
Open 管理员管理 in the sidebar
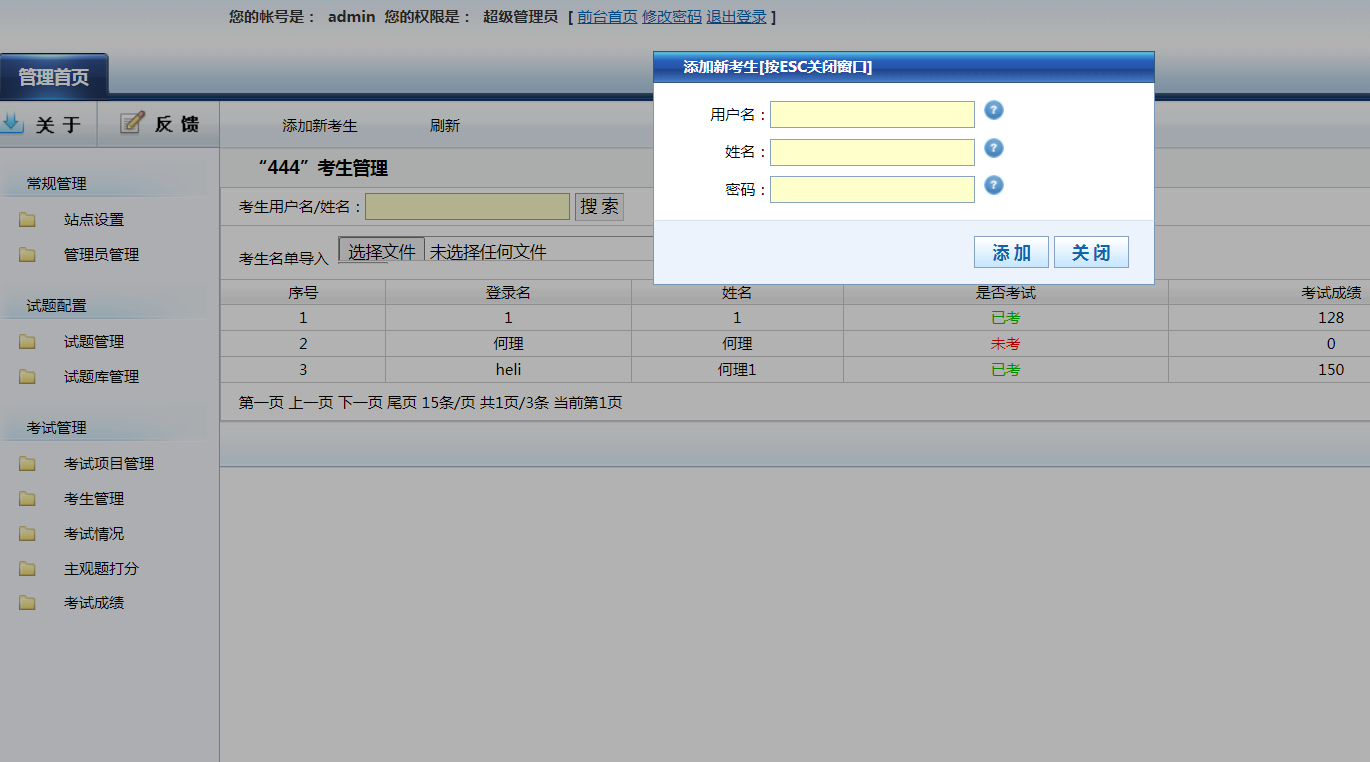(101, 255)
